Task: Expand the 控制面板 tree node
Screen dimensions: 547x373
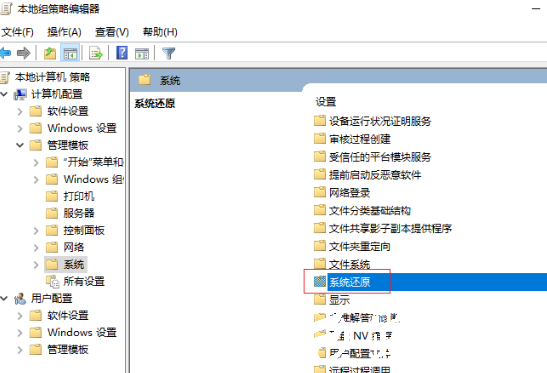Action: (x=36, y=230)
